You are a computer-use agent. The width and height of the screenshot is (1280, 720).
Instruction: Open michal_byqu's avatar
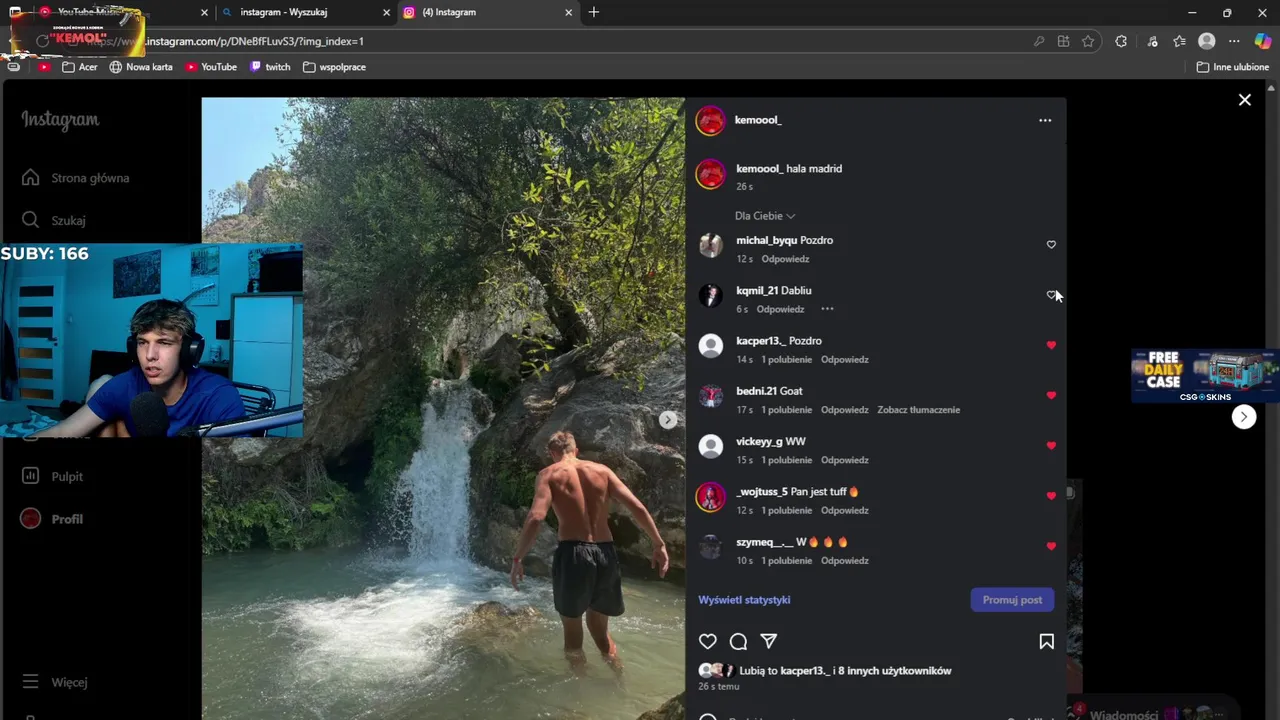[711, 246]
